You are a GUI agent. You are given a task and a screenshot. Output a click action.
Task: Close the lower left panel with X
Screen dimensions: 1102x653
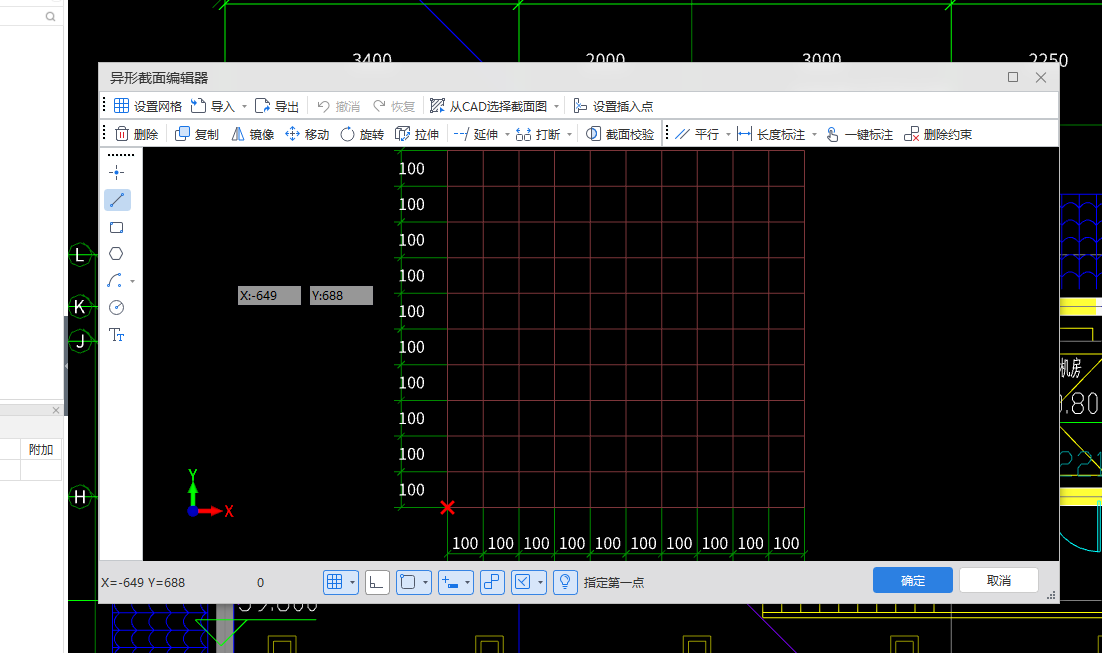[56, 410]
